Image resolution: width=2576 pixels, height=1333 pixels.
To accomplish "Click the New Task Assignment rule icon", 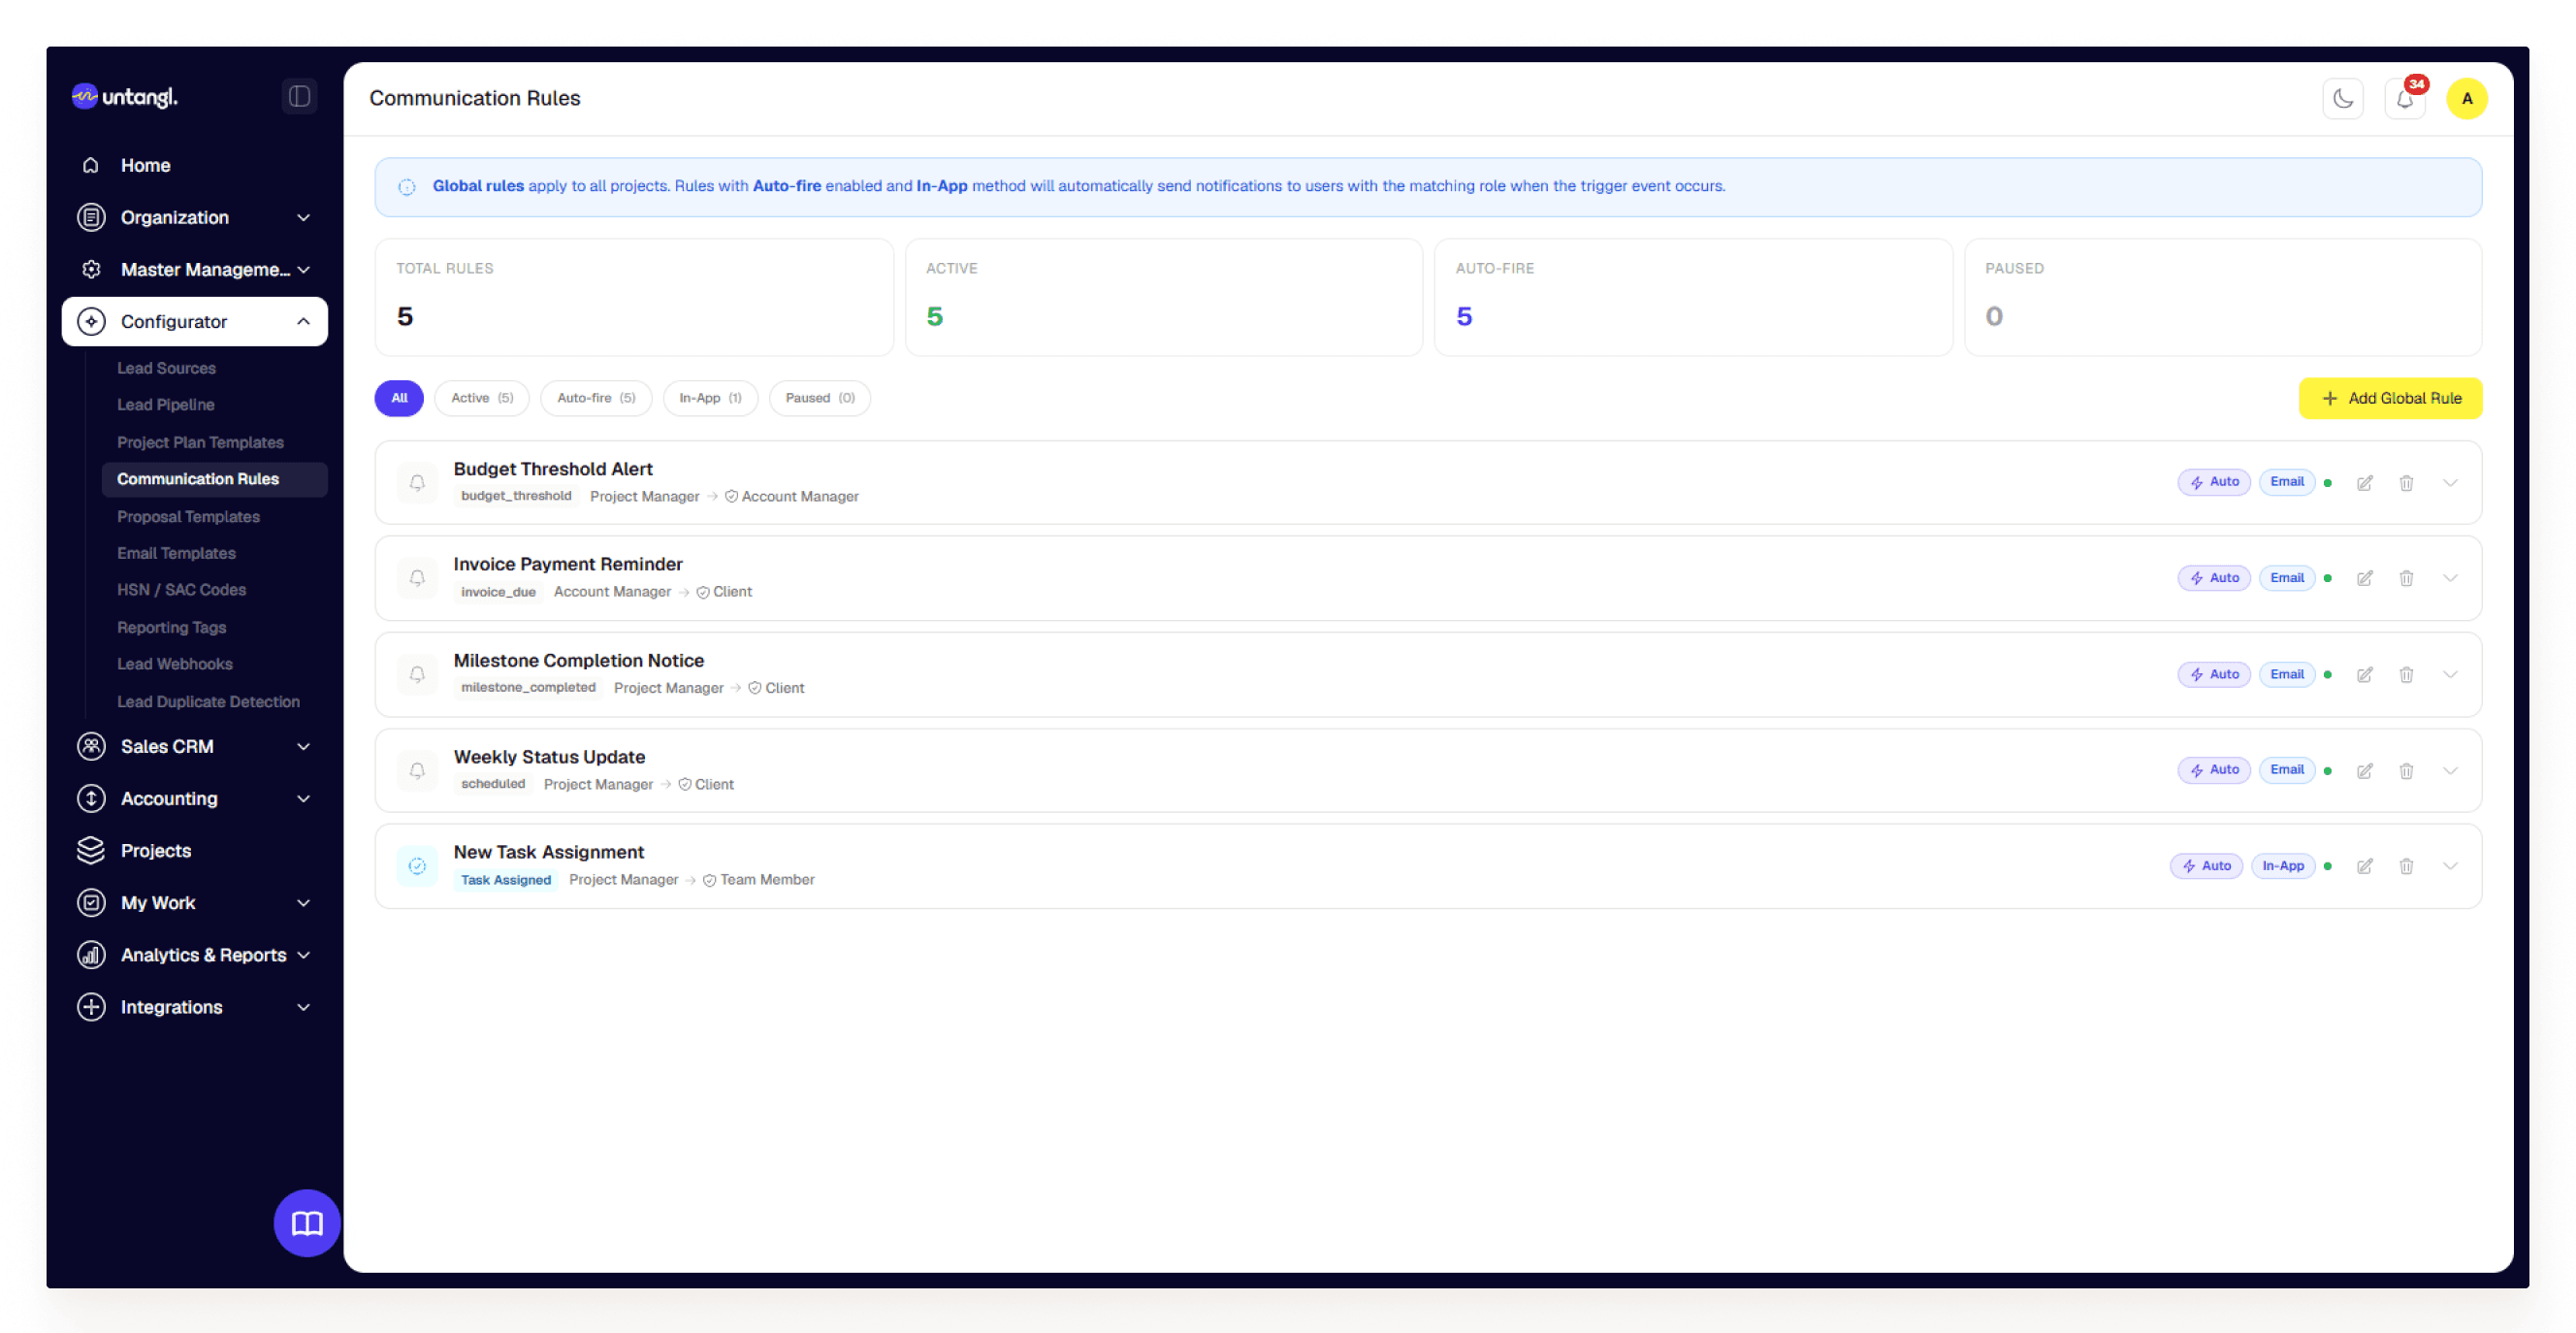I will (417, 866).
